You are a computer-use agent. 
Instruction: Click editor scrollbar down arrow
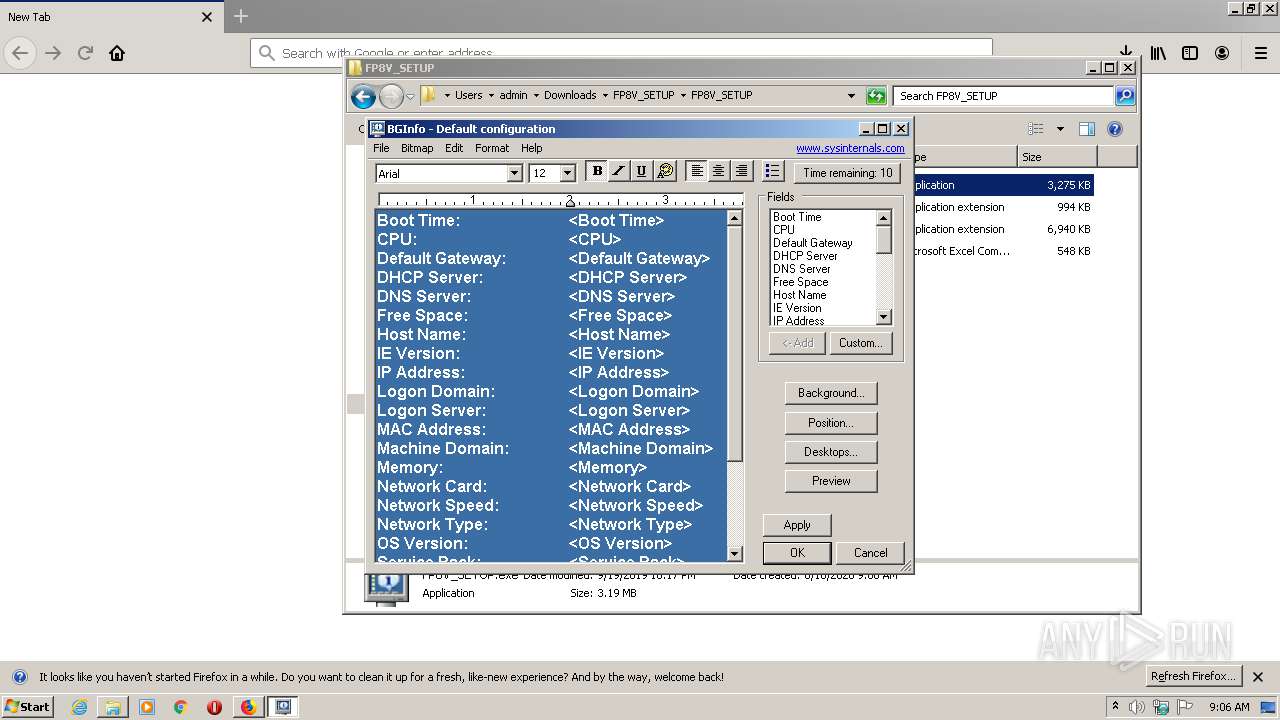coord(735,553)
